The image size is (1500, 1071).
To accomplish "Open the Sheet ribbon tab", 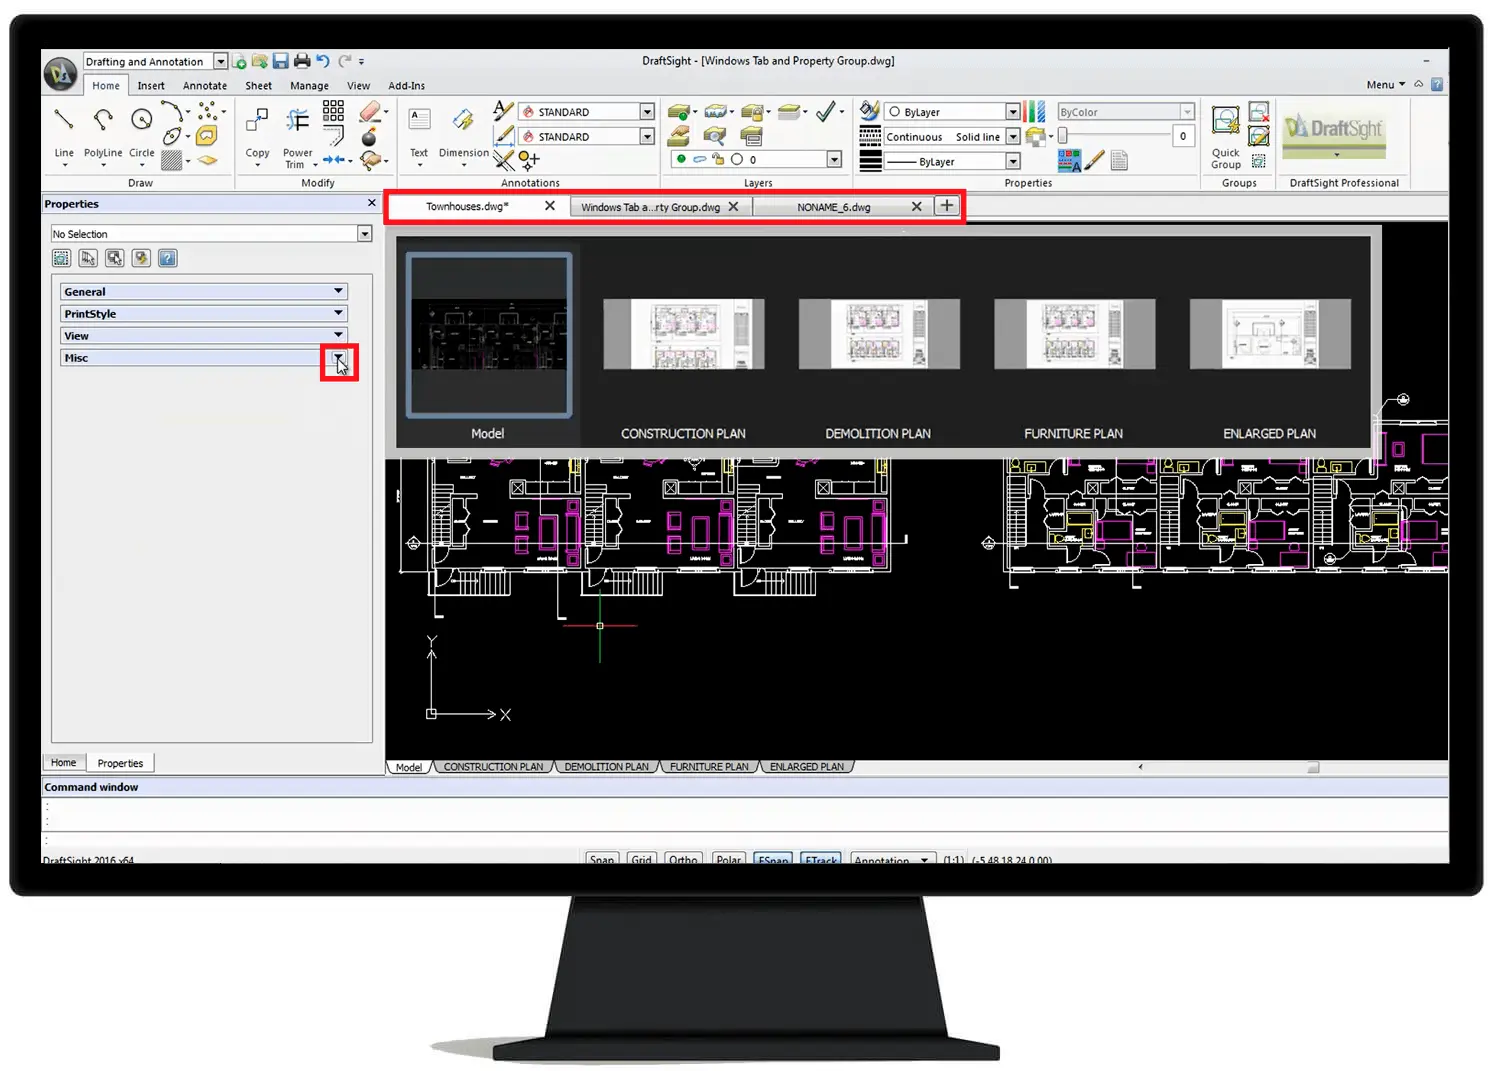I will coord(259,86).
